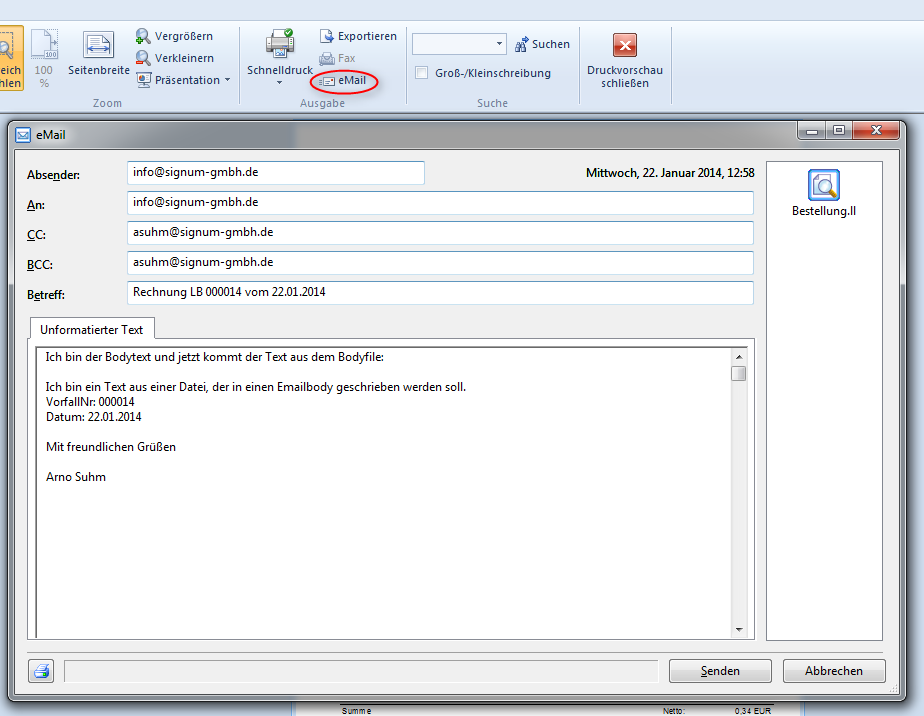Click the Suchen search button
Viewport: 924px width, 716px height.
(x=542, y=44)
